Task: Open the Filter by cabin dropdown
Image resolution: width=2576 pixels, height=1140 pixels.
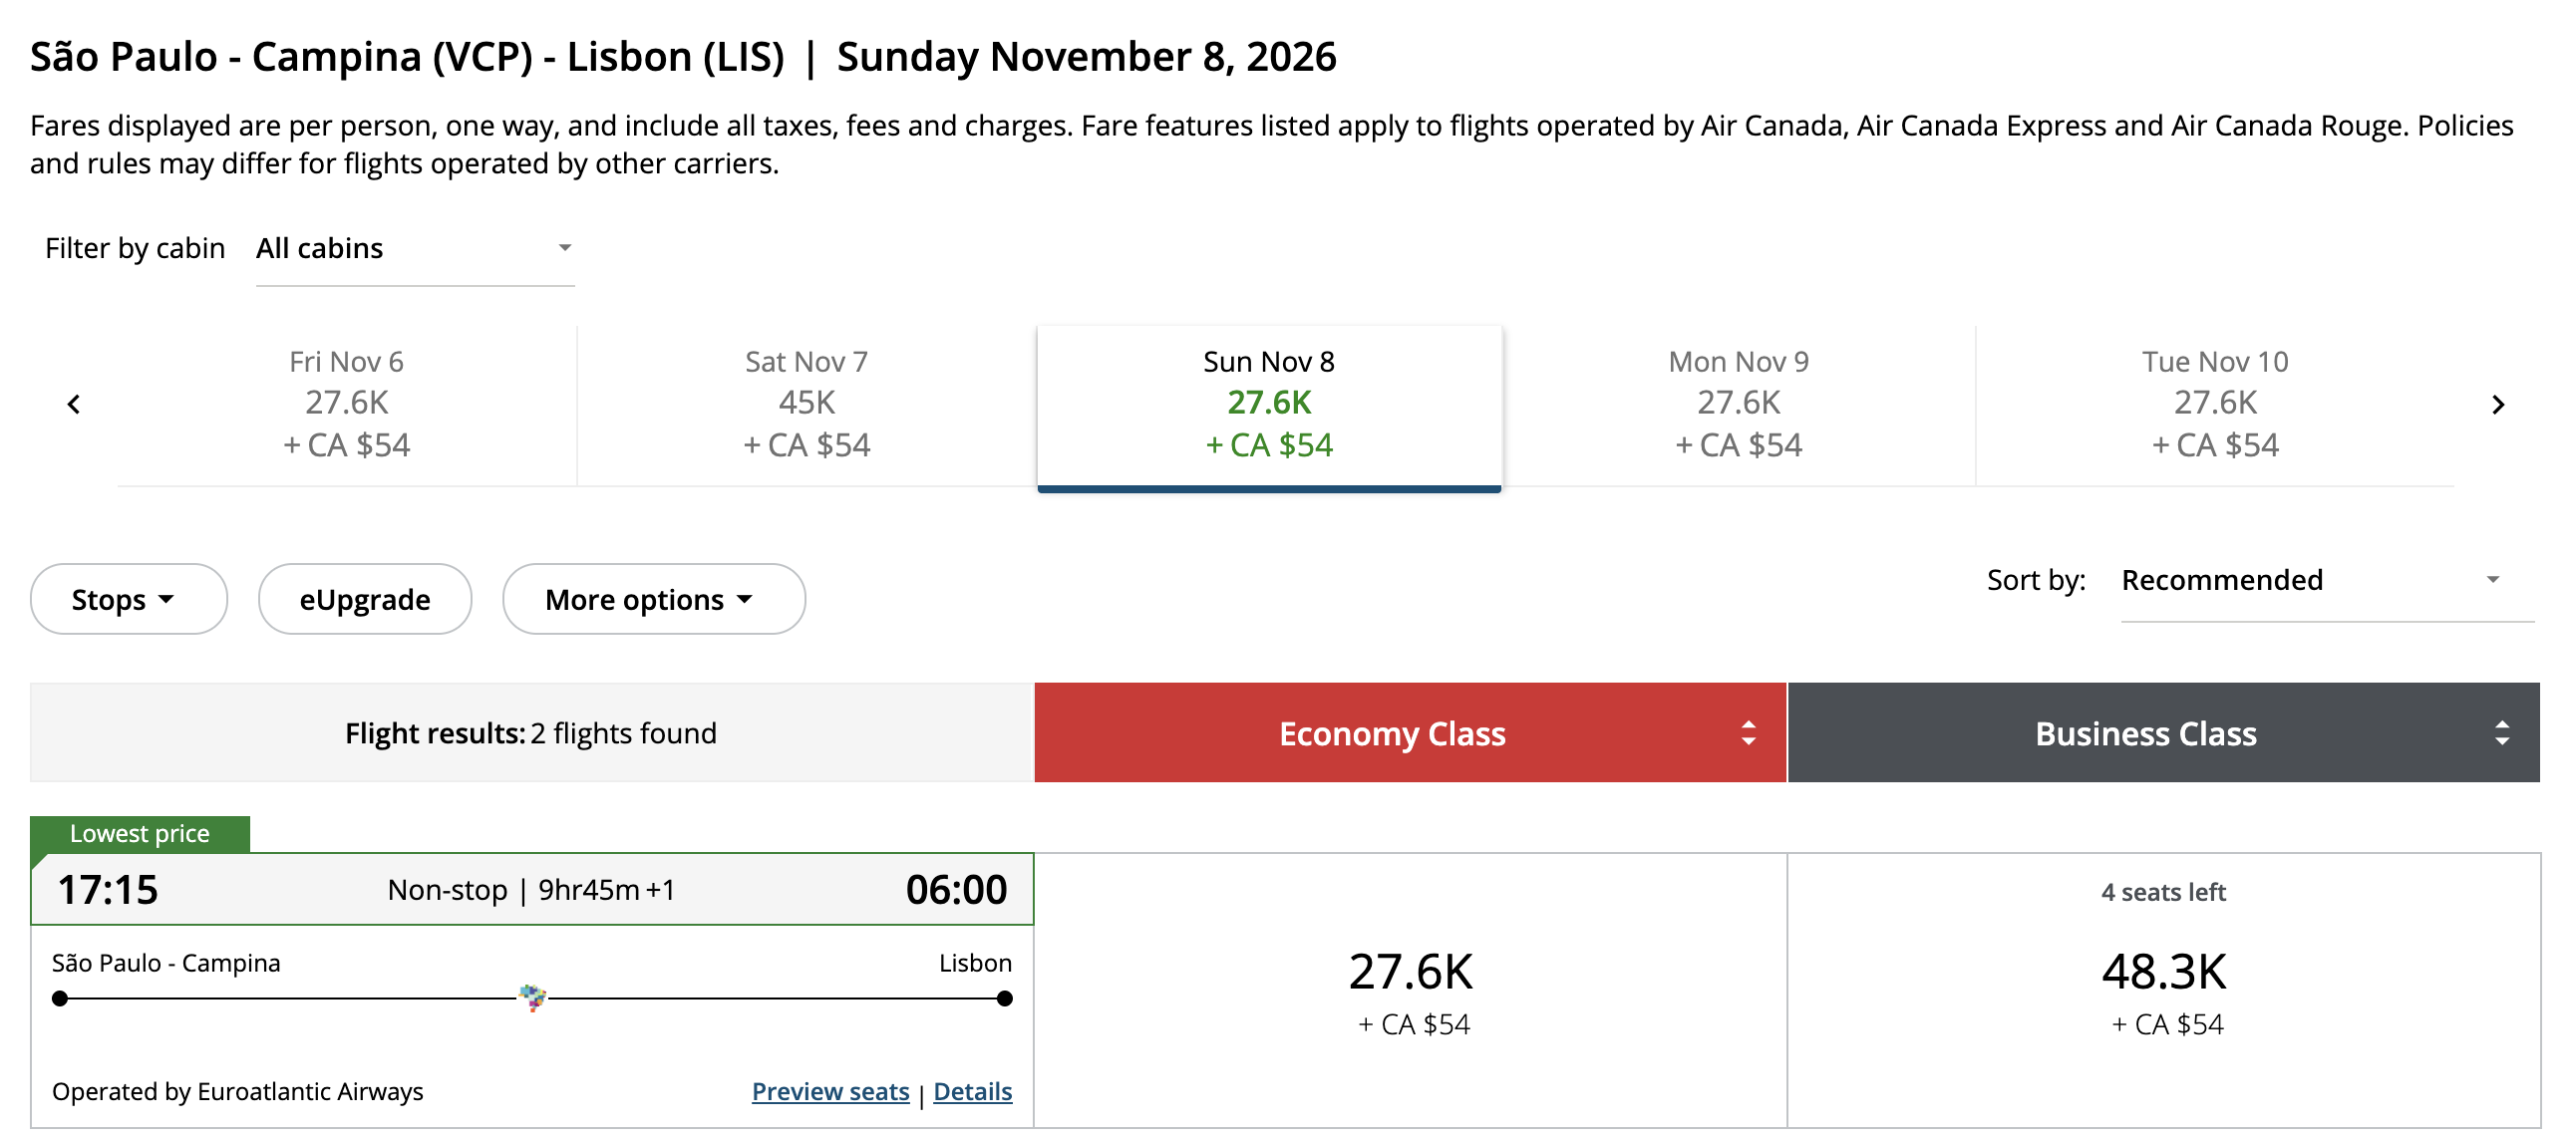Action: click(x=414, y=248)
